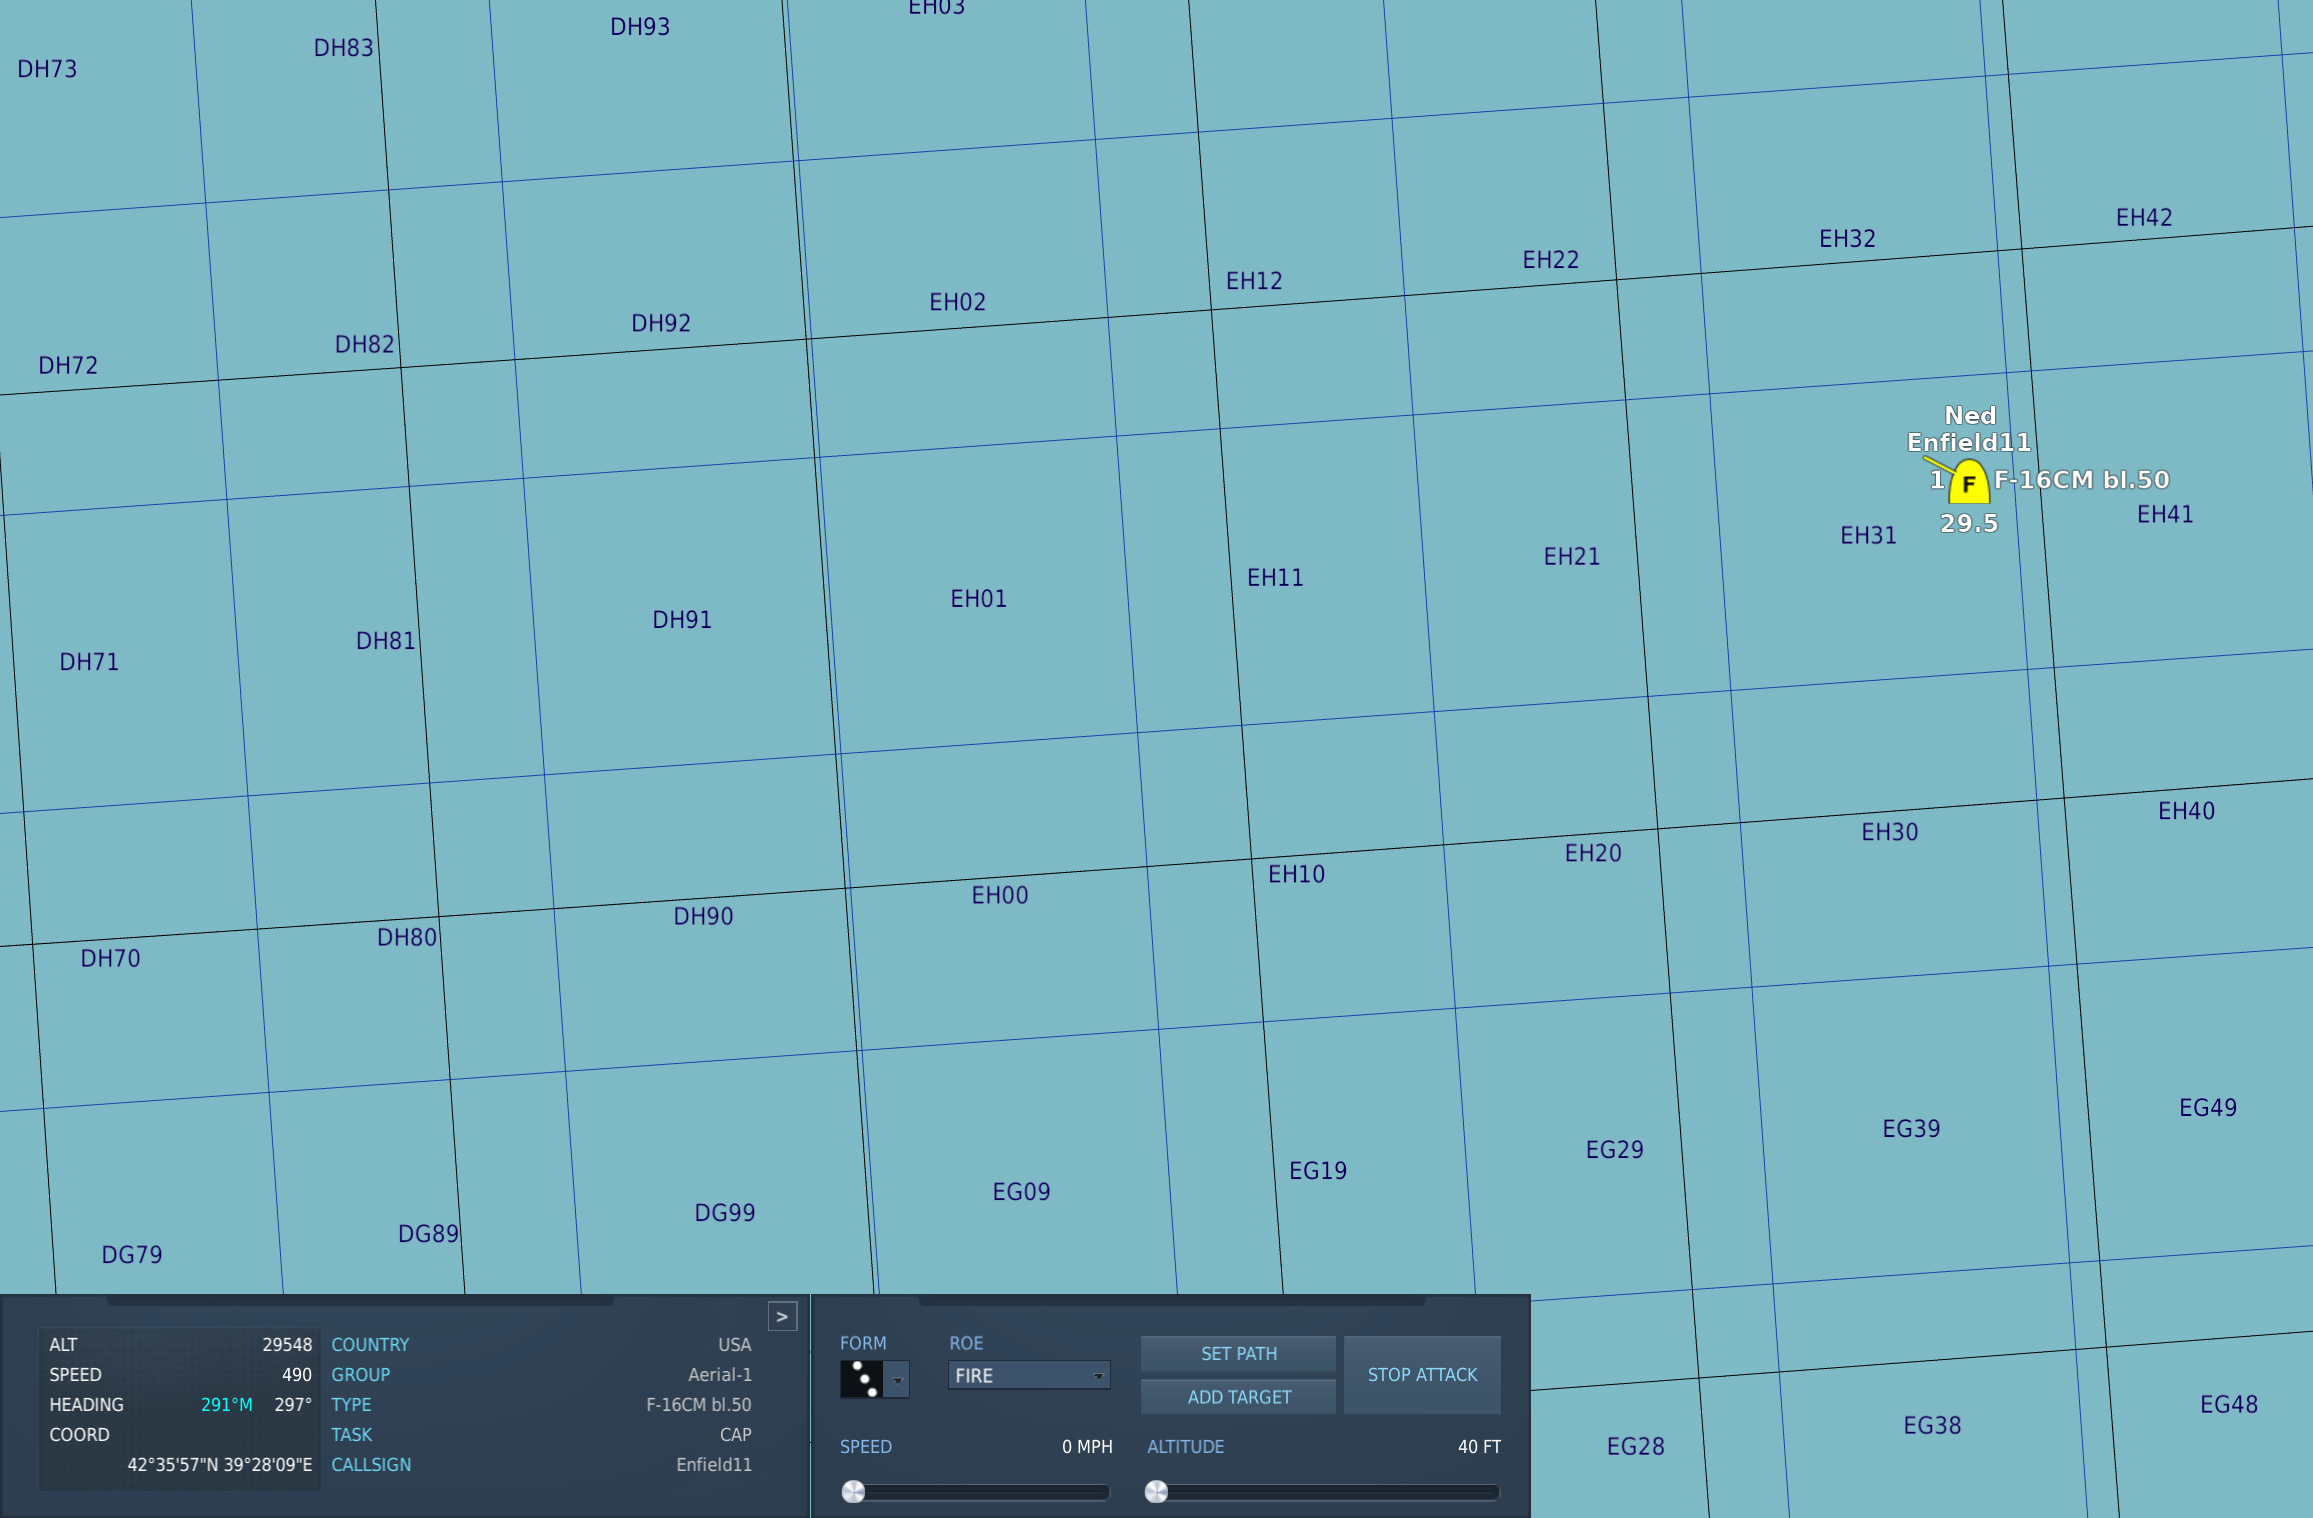Click the grid label EG09
The height and width of the screenshot is (1518, 2313).
tap(1021, 1193)
